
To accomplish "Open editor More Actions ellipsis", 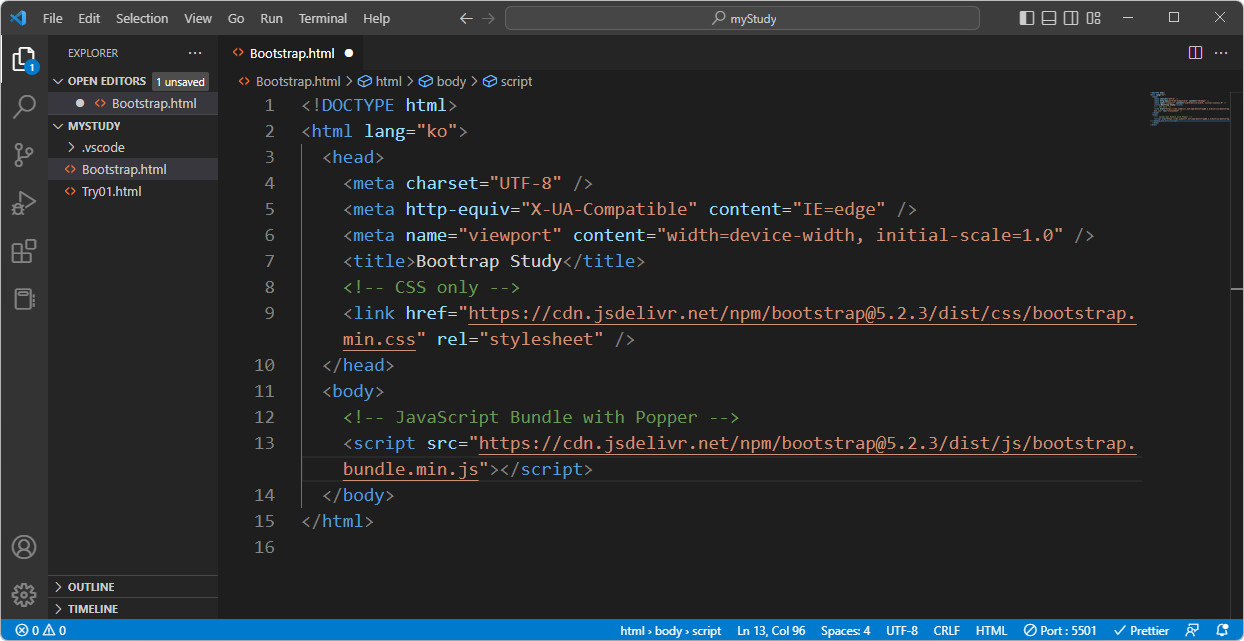I will click(x=1221, y=53).
